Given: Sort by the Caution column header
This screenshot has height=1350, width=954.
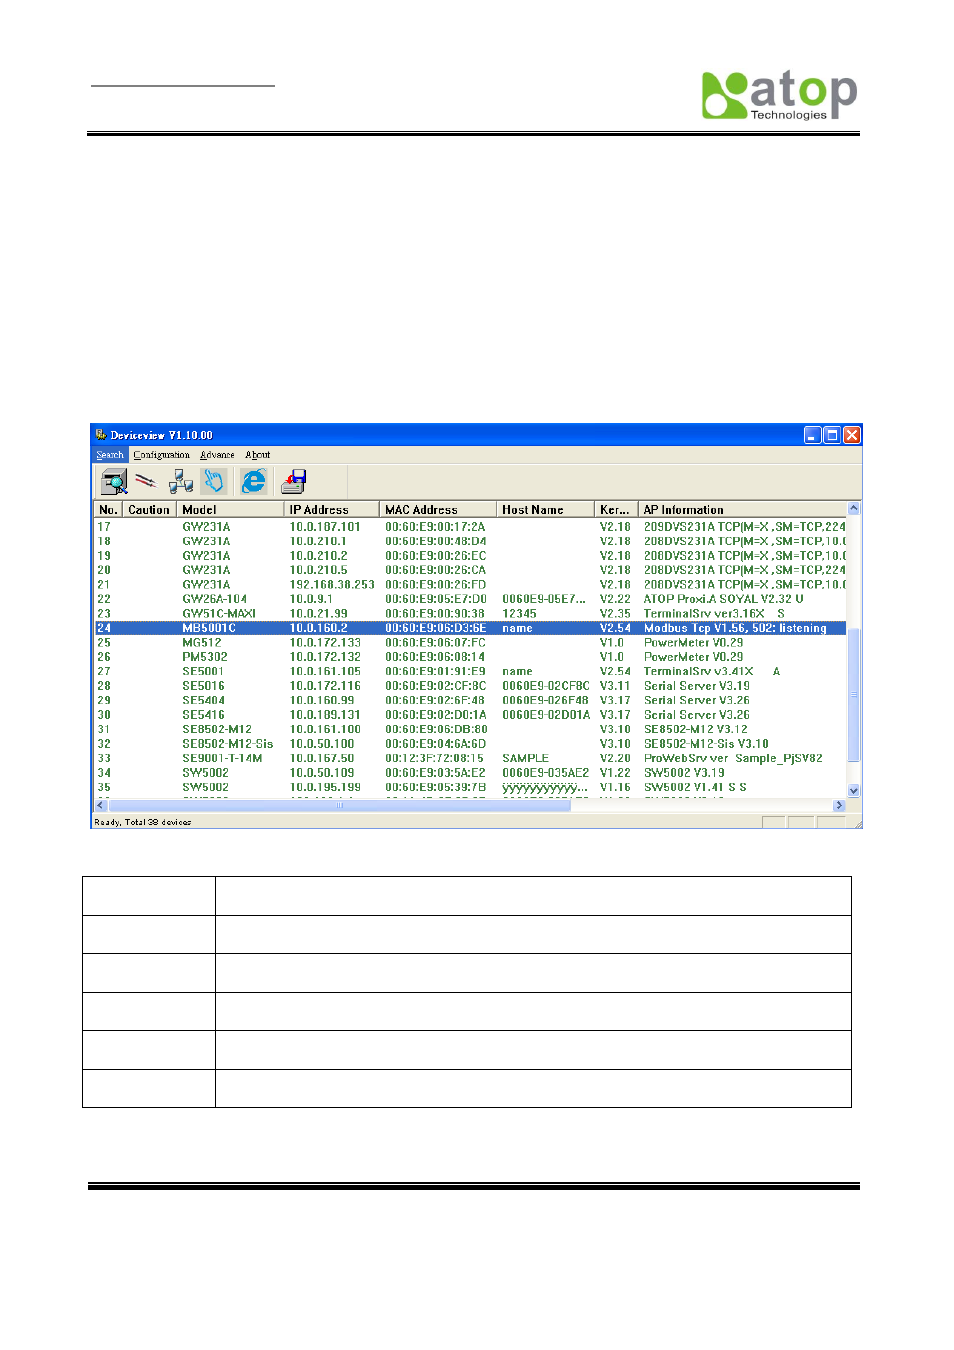Looking at the screenshot, I should [x=149, y=510].
